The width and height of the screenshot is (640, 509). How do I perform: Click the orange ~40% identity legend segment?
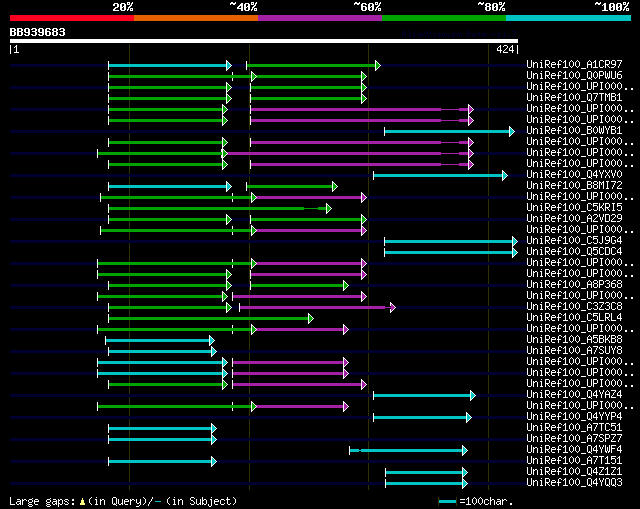pyautogui.click(x=196, y=18)
